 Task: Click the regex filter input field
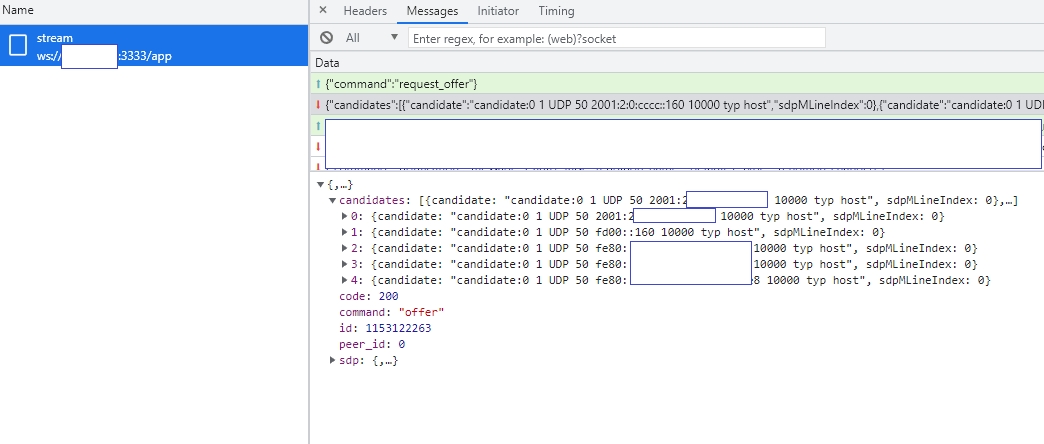(x=617, y=38)
